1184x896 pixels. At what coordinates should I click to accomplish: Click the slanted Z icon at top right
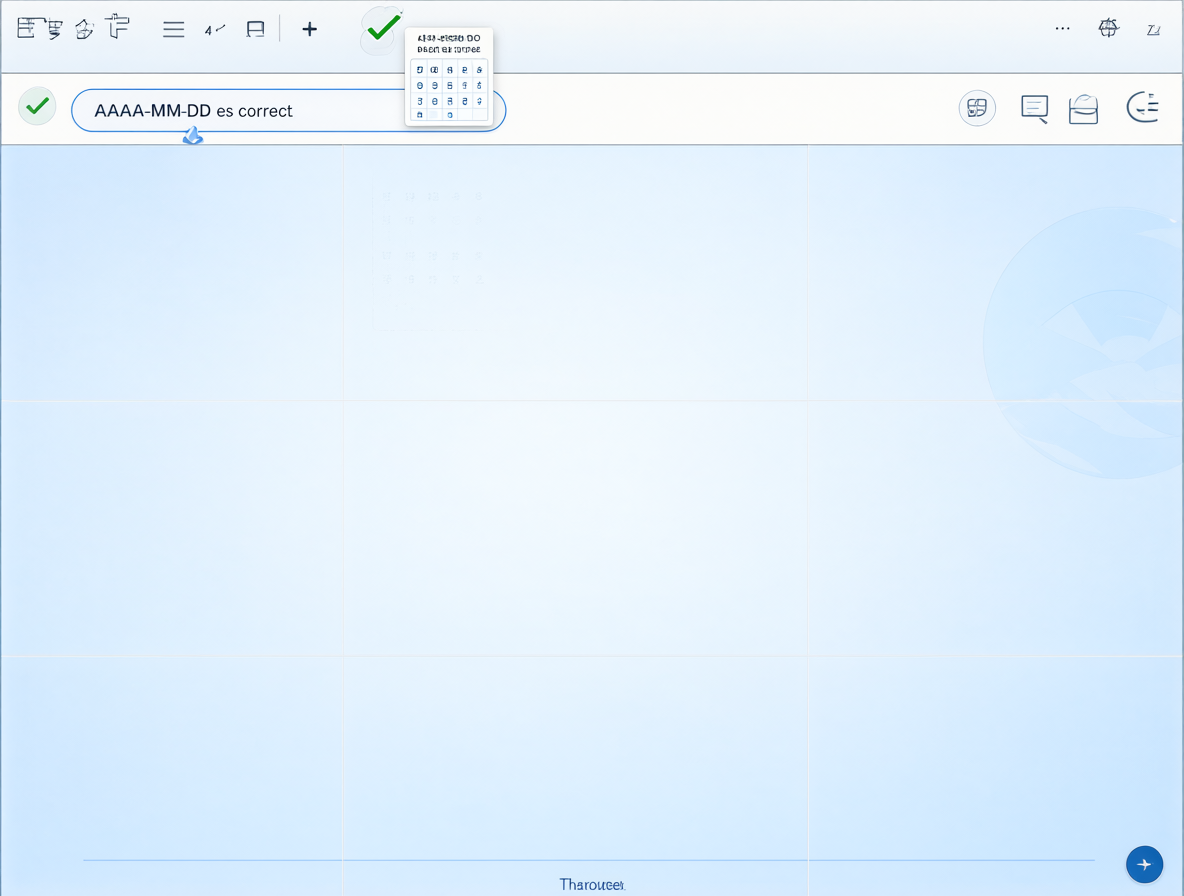(x=1153, y=30)
